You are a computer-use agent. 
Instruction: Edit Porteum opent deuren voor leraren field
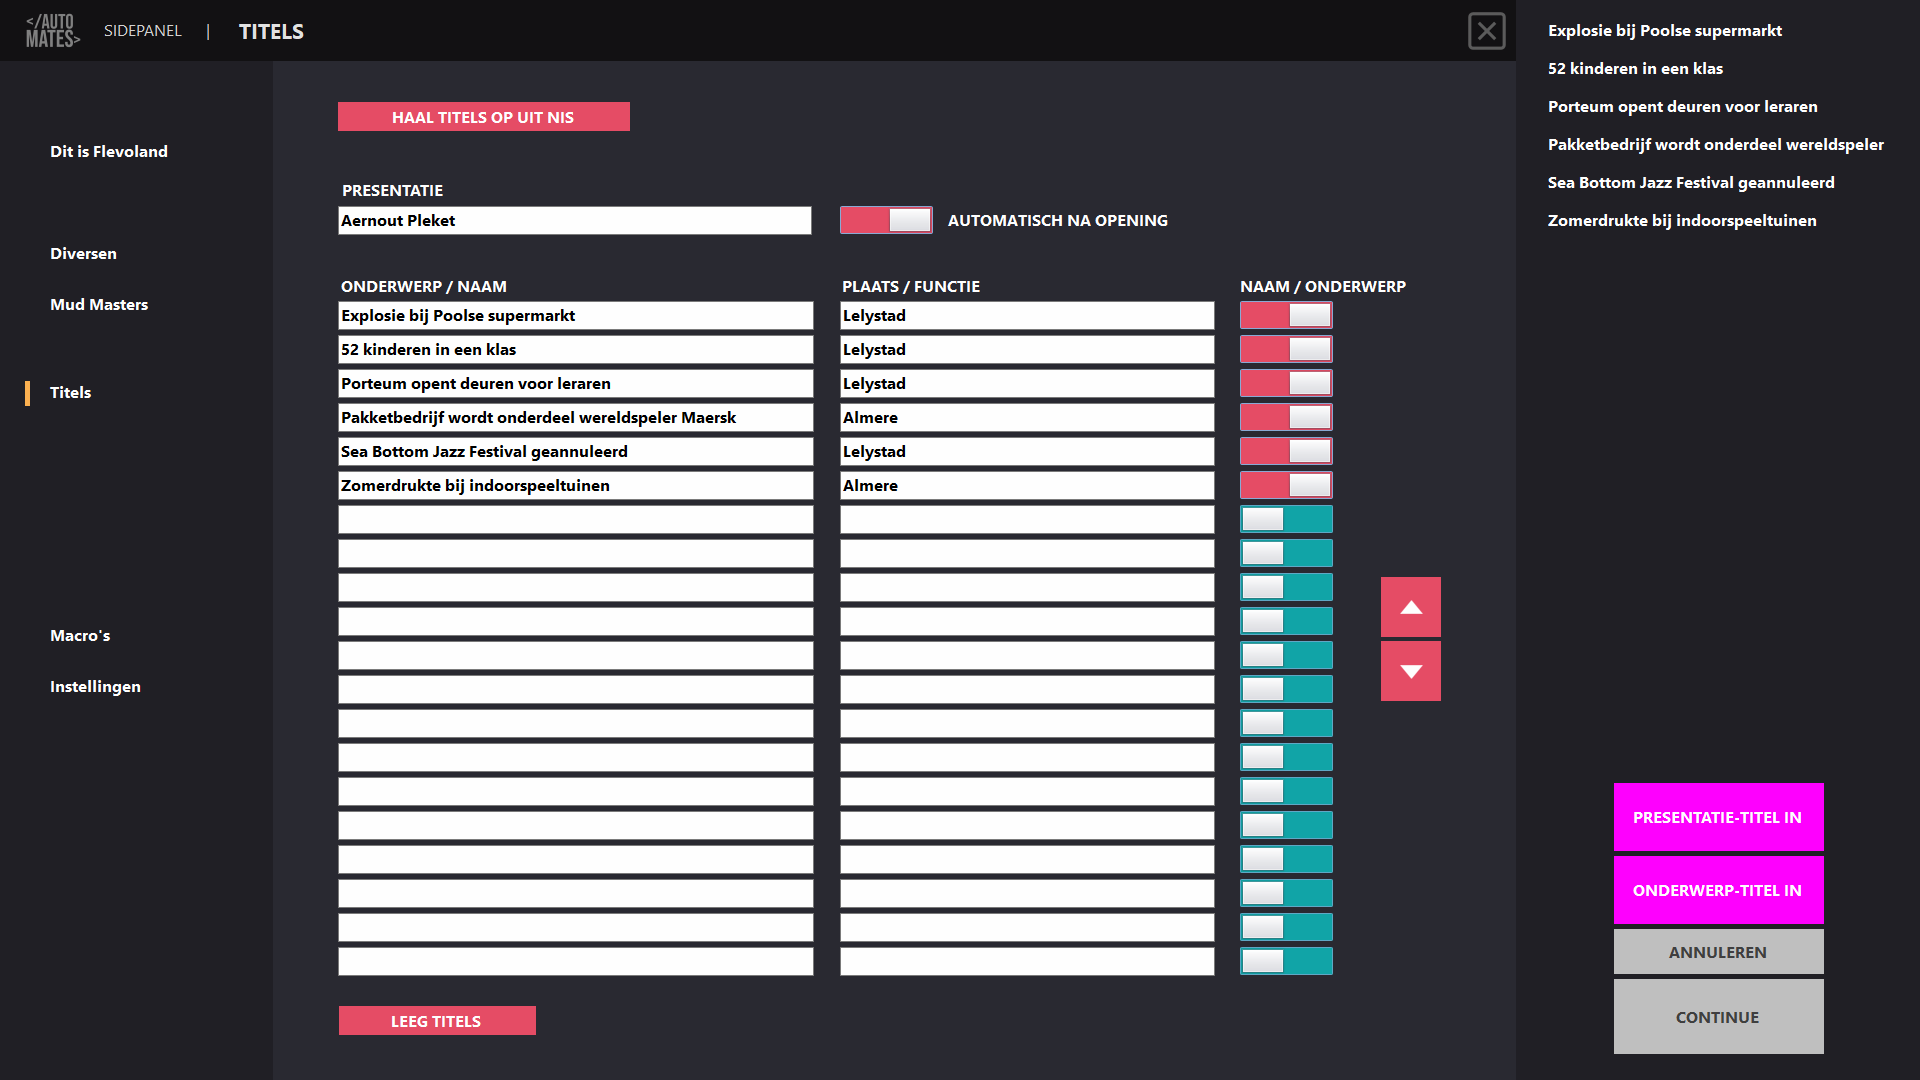pyautogui.click(x=576, y=383)
